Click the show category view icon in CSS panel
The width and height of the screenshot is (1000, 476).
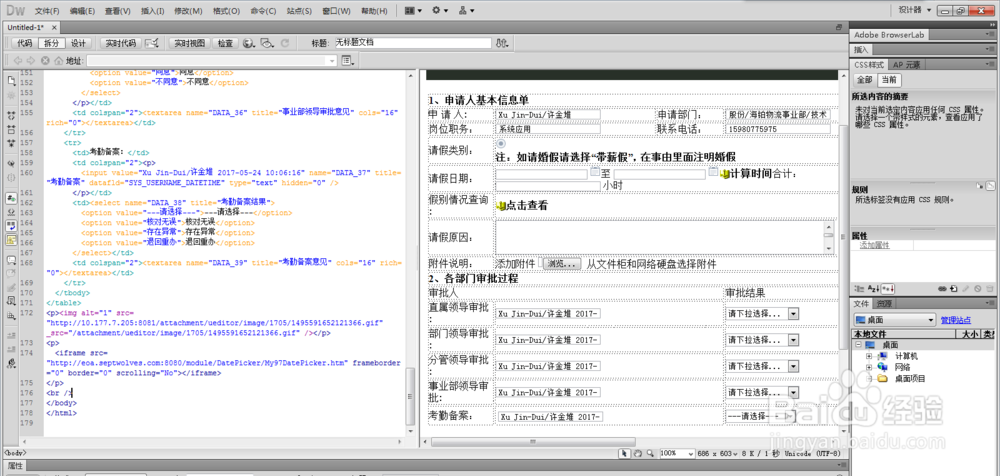(x=858, y=288)
